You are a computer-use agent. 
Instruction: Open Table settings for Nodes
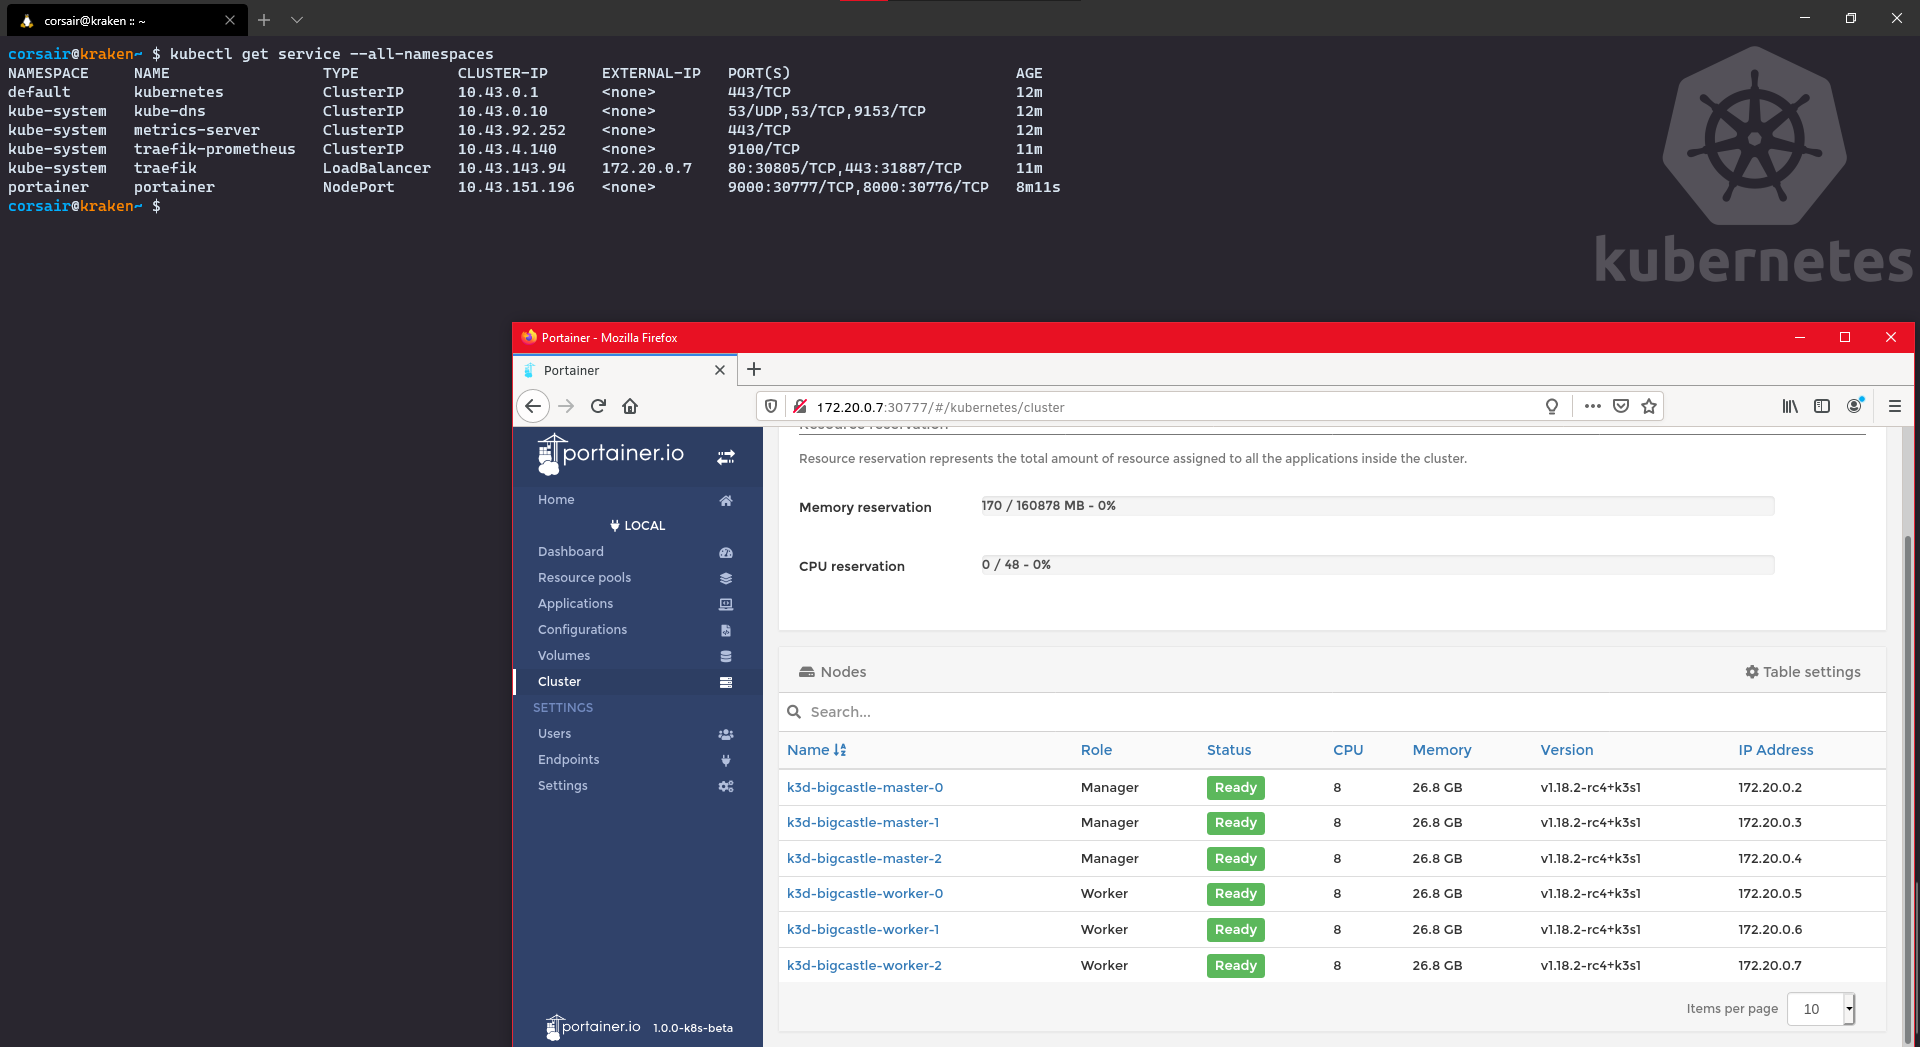[1803, 672]
